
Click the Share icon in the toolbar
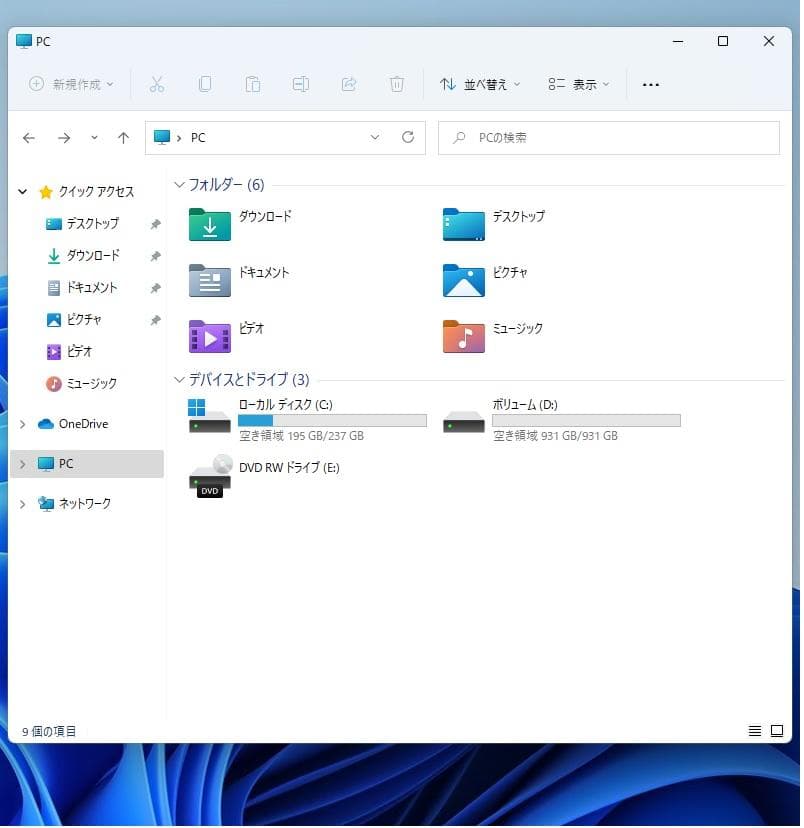[x=349, y=84]
